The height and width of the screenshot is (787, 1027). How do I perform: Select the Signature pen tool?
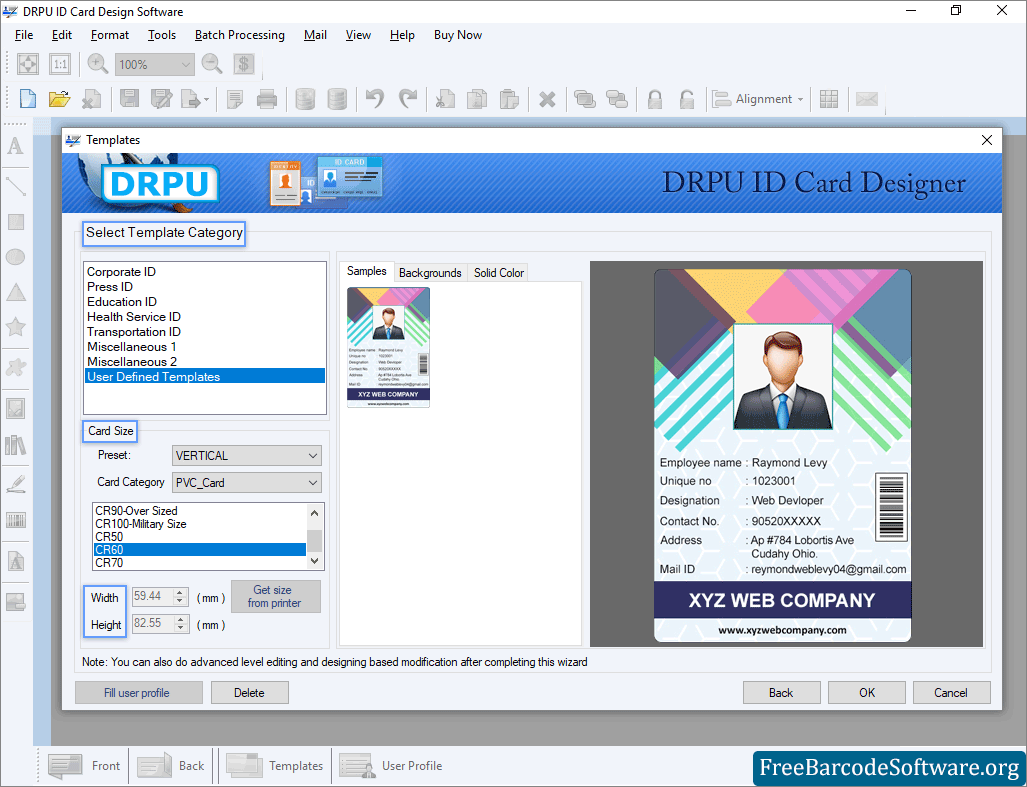coord(16,485)
